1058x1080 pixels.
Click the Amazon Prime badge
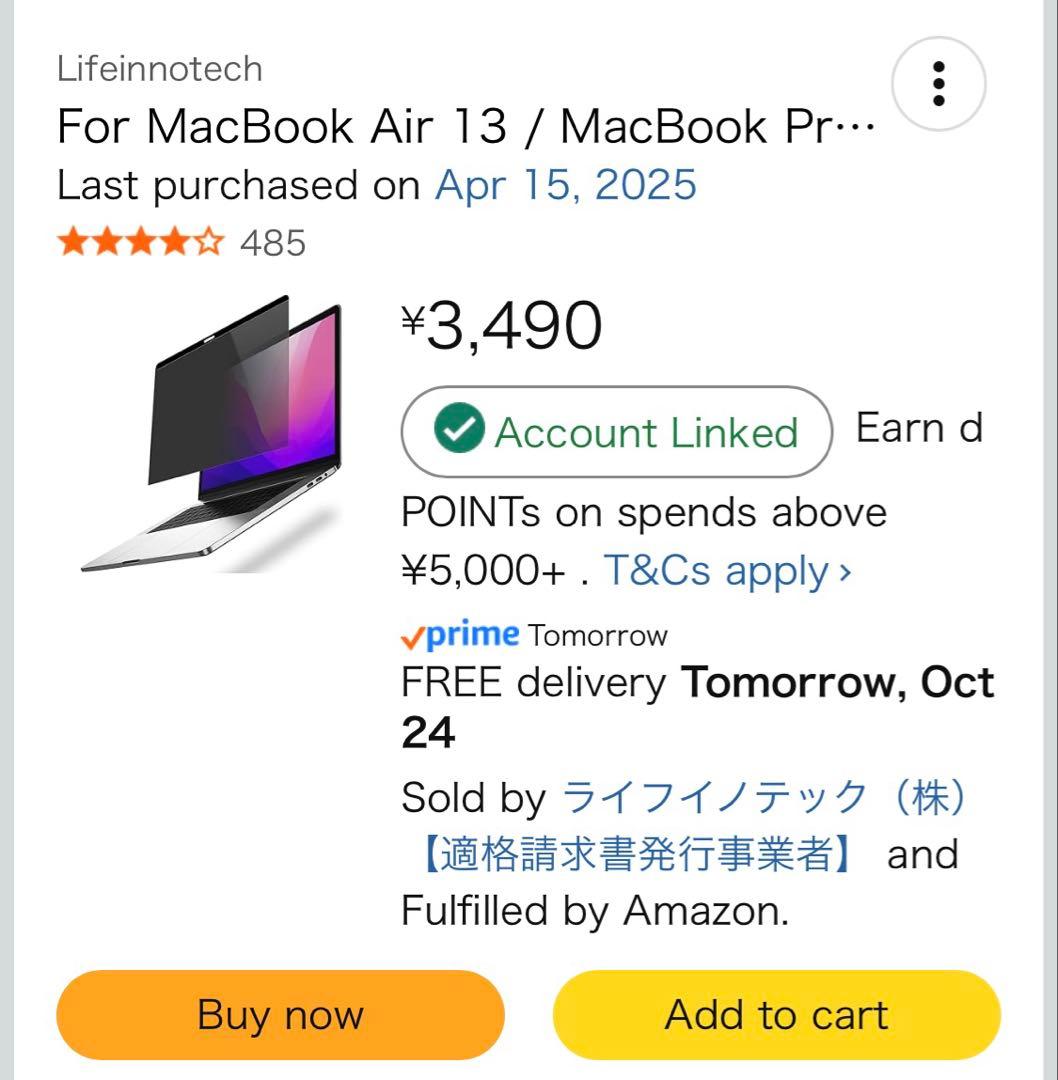459,633
